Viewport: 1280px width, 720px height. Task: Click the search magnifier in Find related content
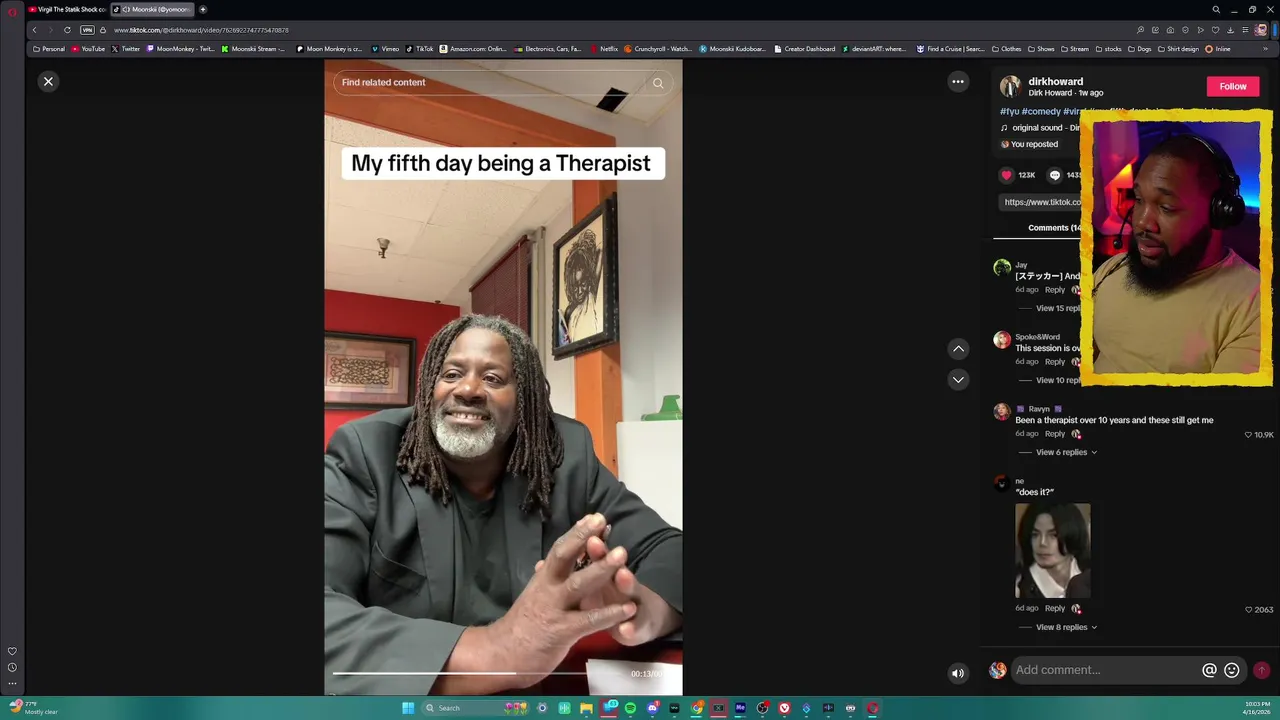point(658,83)
